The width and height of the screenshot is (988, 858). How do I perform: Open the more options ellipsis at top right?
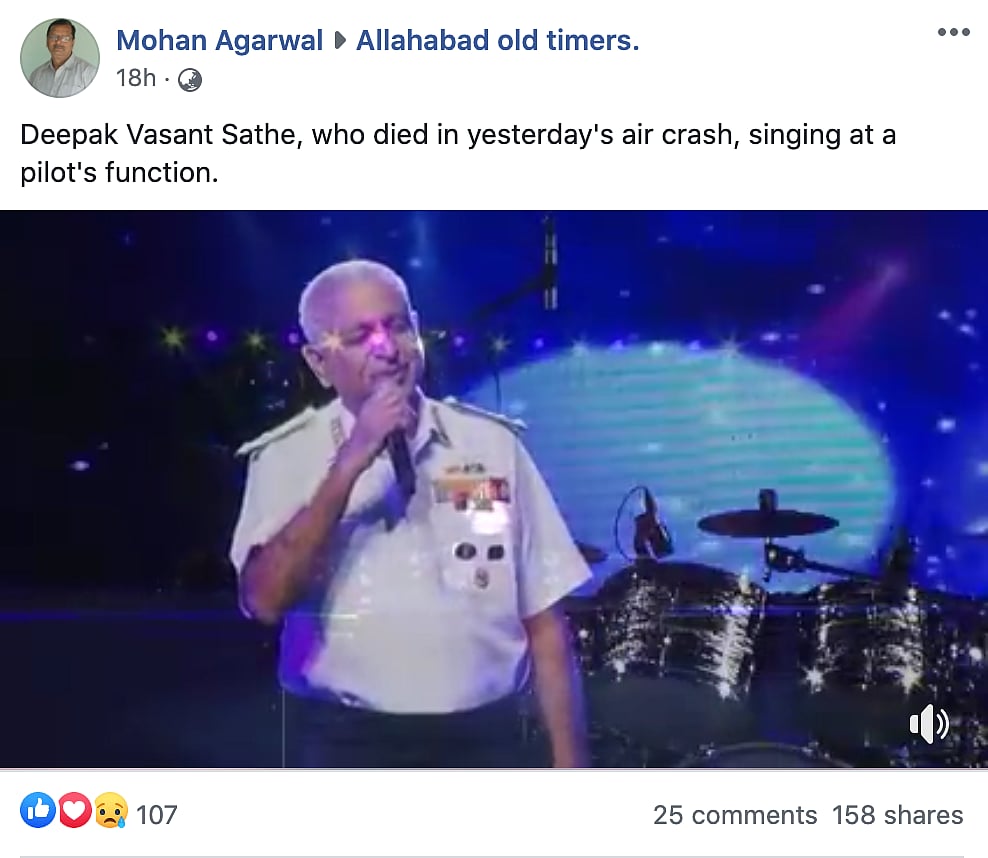point(953,31)
